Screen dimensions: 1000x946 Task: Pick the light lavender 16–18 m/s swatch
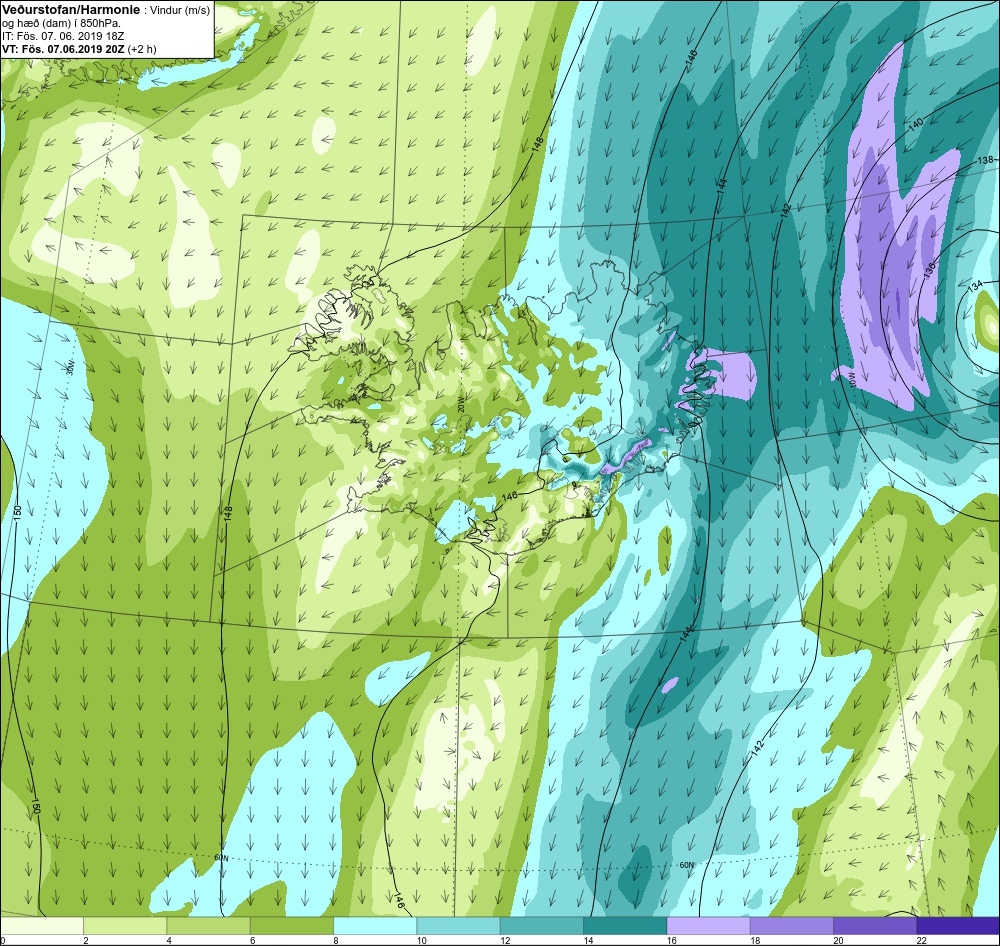coord(708,925)
